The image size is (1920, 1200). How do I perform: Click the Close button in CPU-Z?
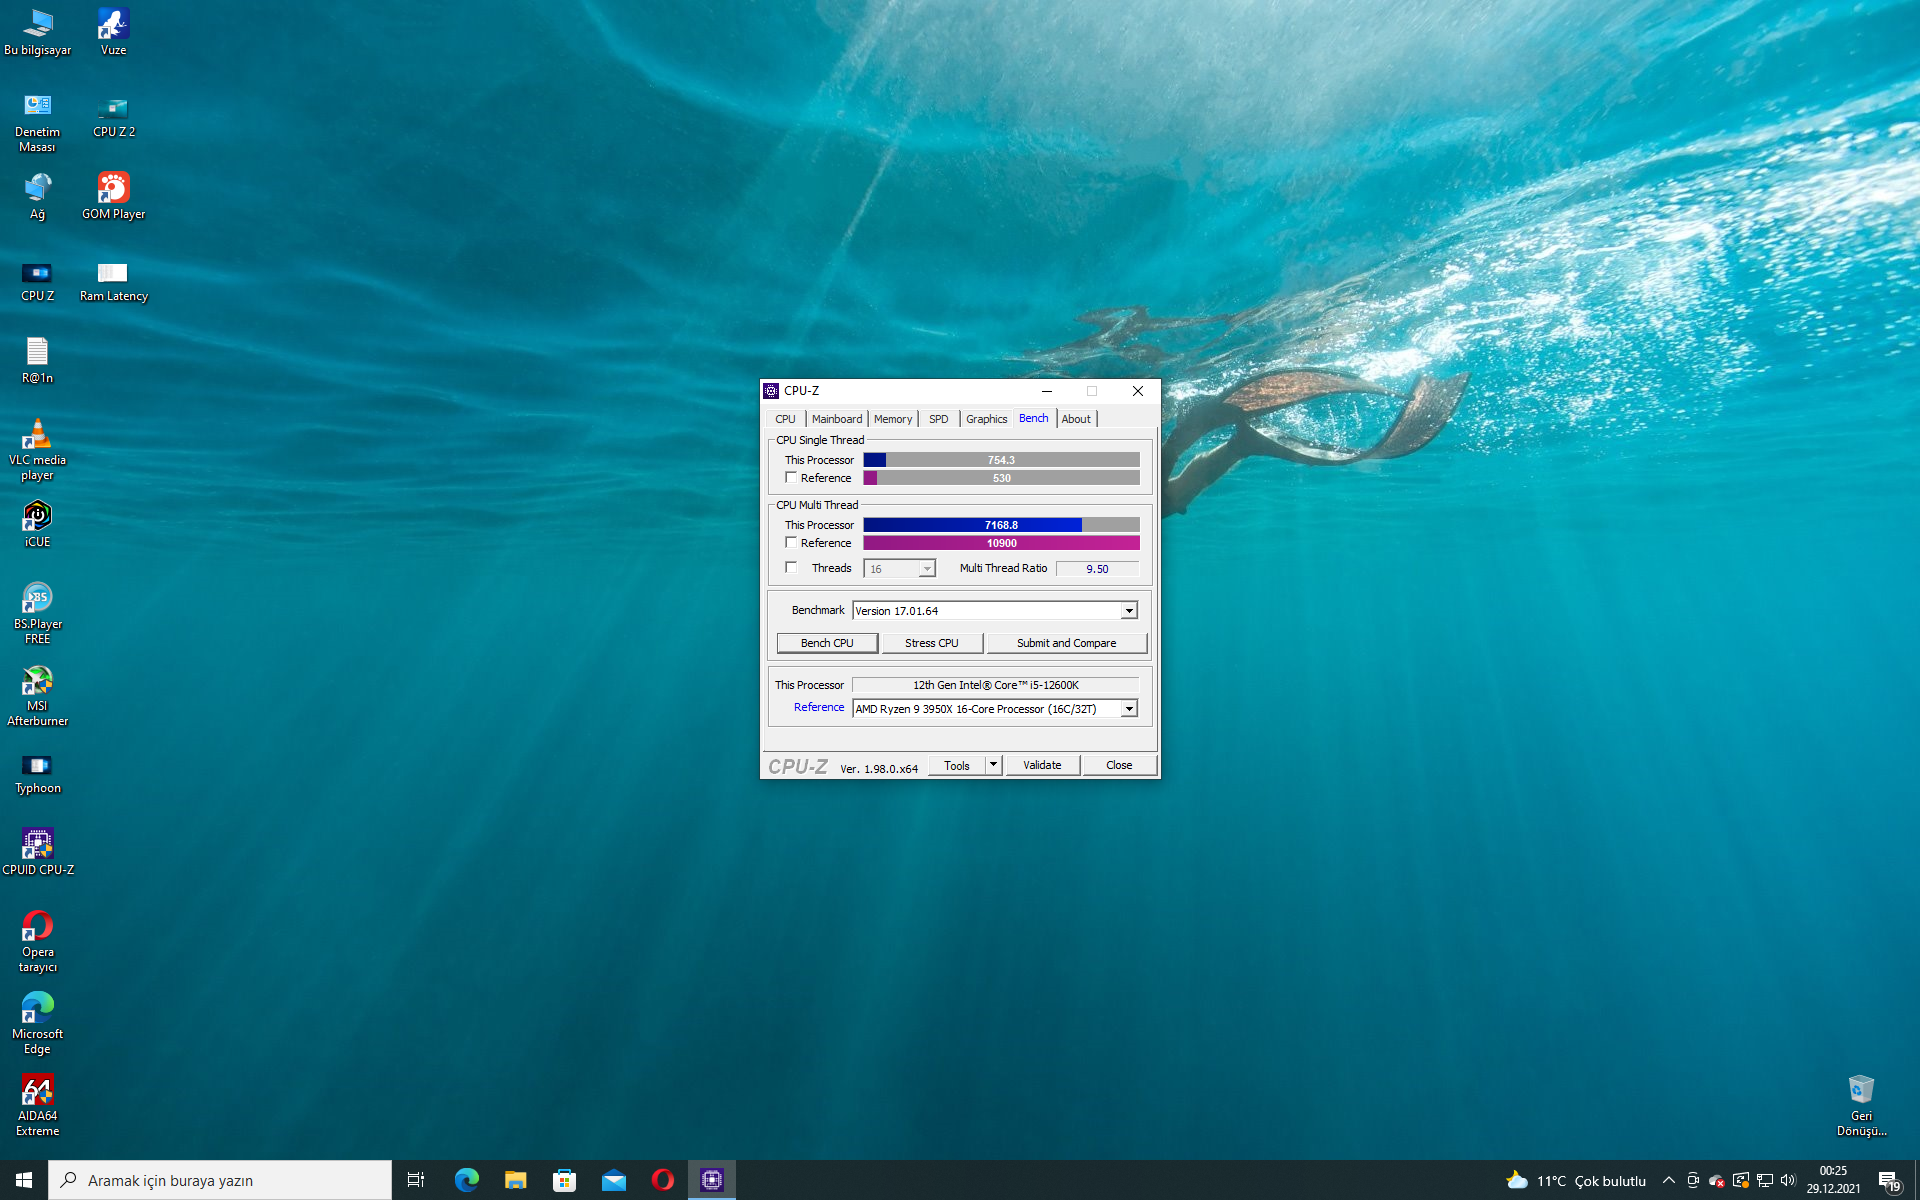tap(1119, 765)
